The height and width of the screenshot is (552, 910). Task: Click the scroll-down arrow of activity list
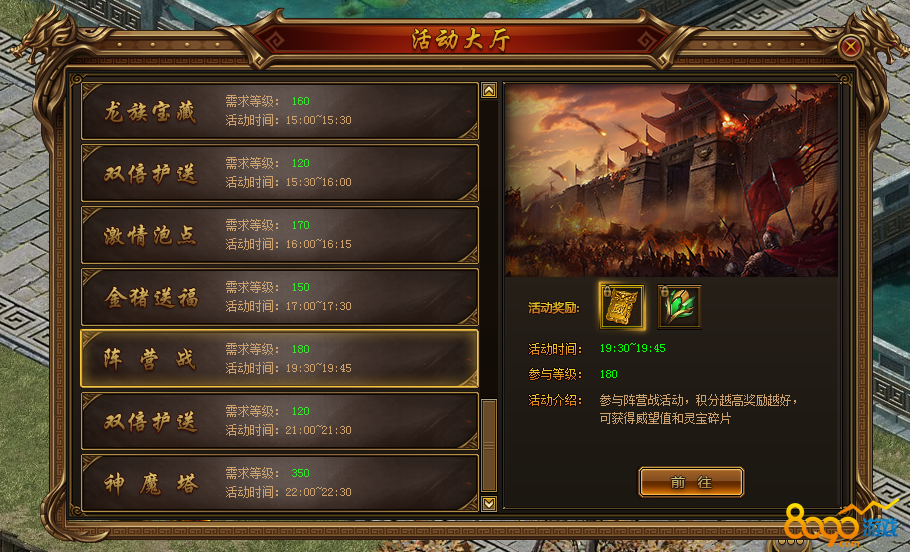click(489, 503)
